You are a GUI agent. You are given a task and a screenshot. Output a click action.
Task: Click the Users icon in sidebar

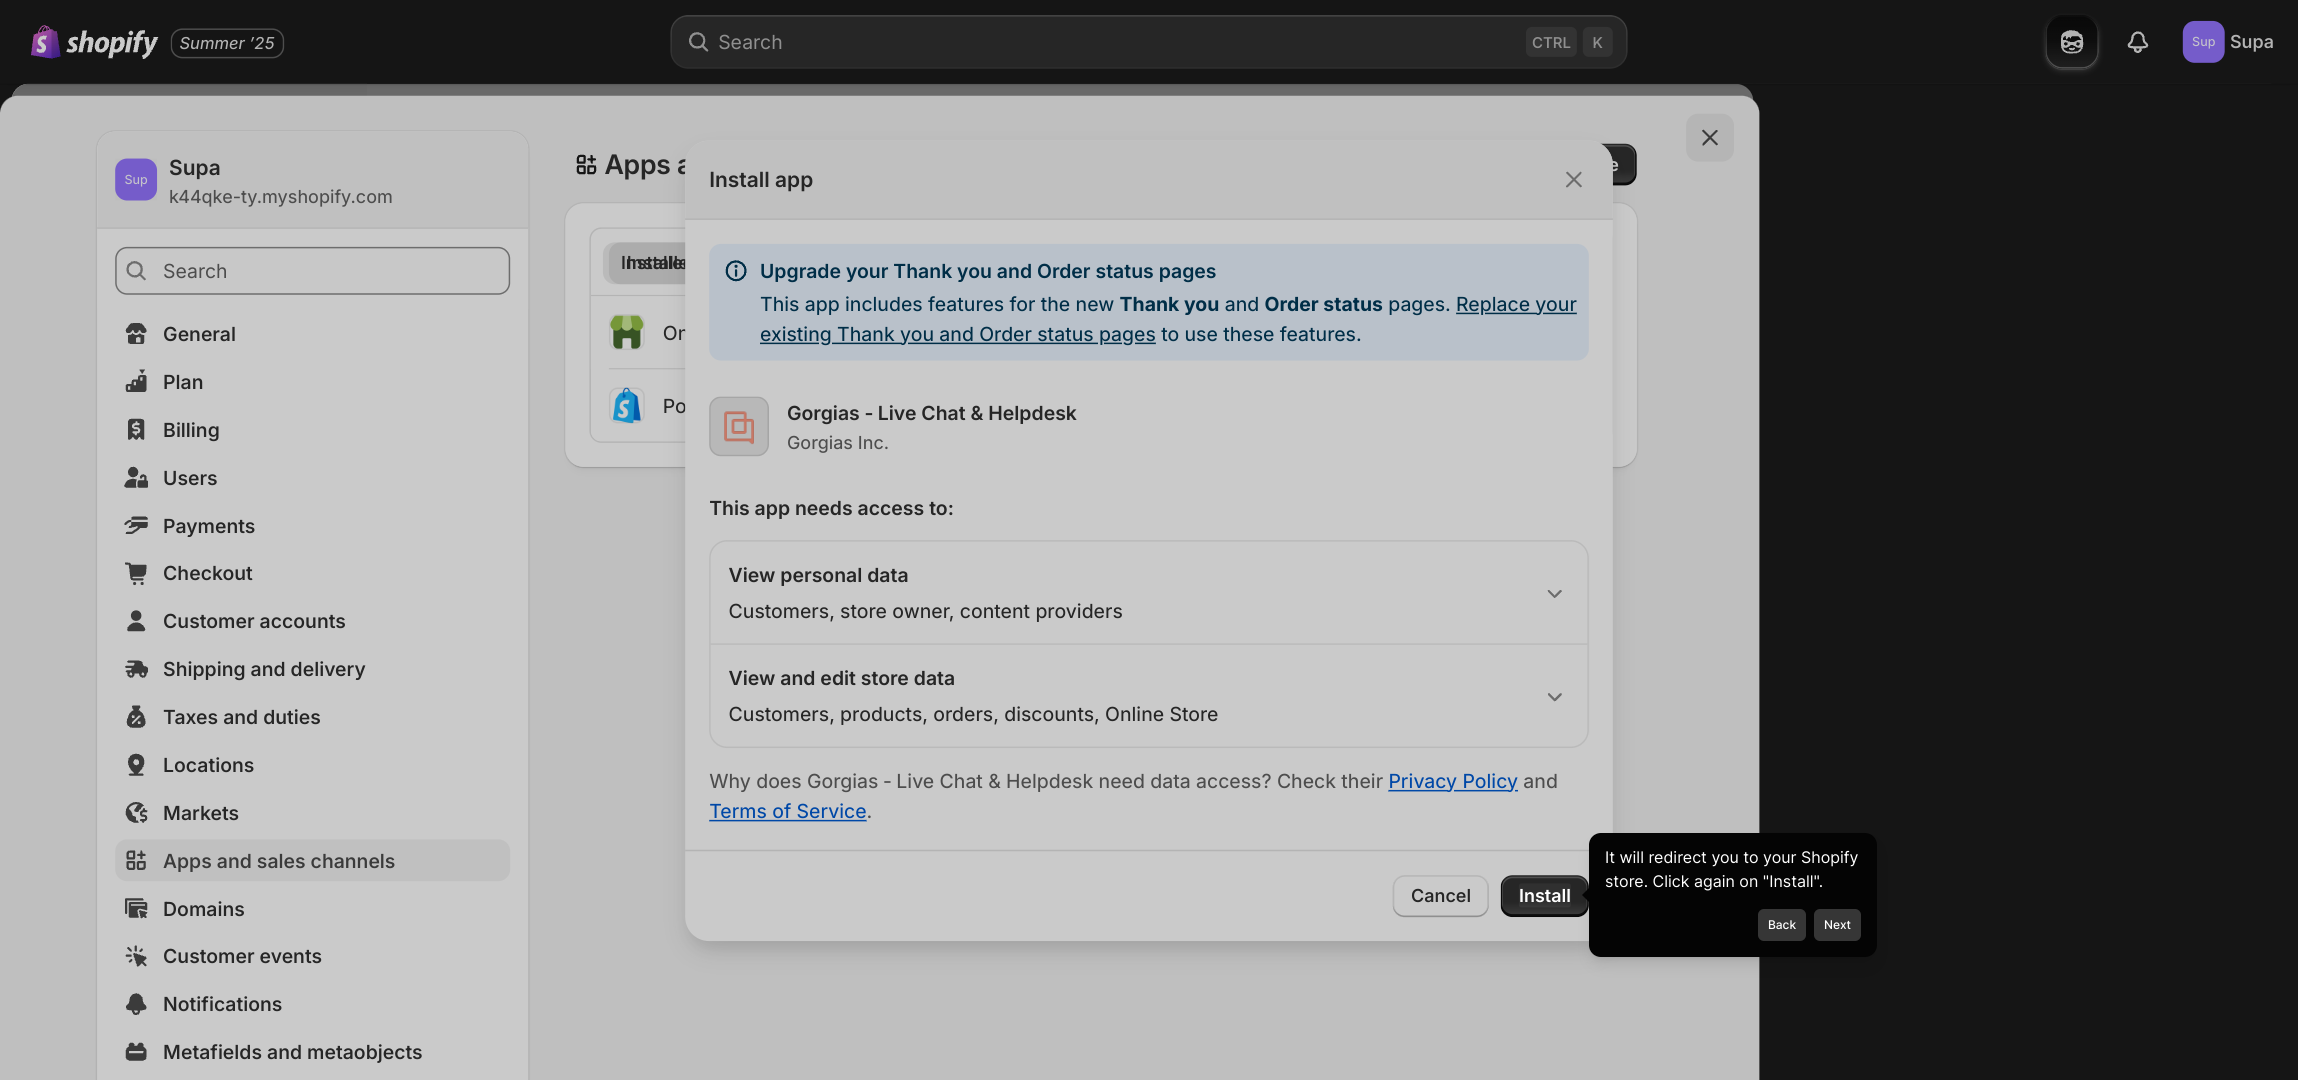(x=136, y=478)
